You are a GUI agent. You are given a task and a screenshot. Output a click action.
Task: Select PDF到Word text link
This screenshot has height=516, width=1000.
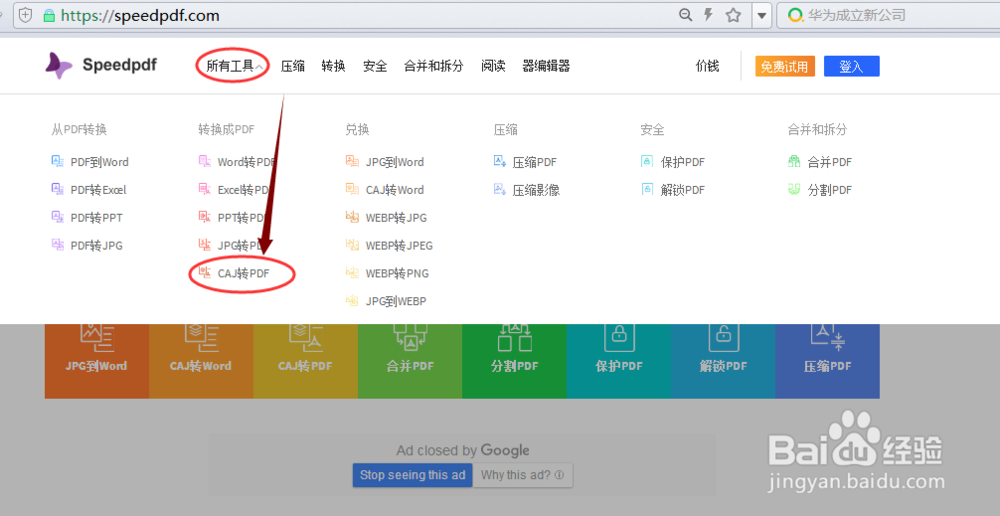coord(99,162)
